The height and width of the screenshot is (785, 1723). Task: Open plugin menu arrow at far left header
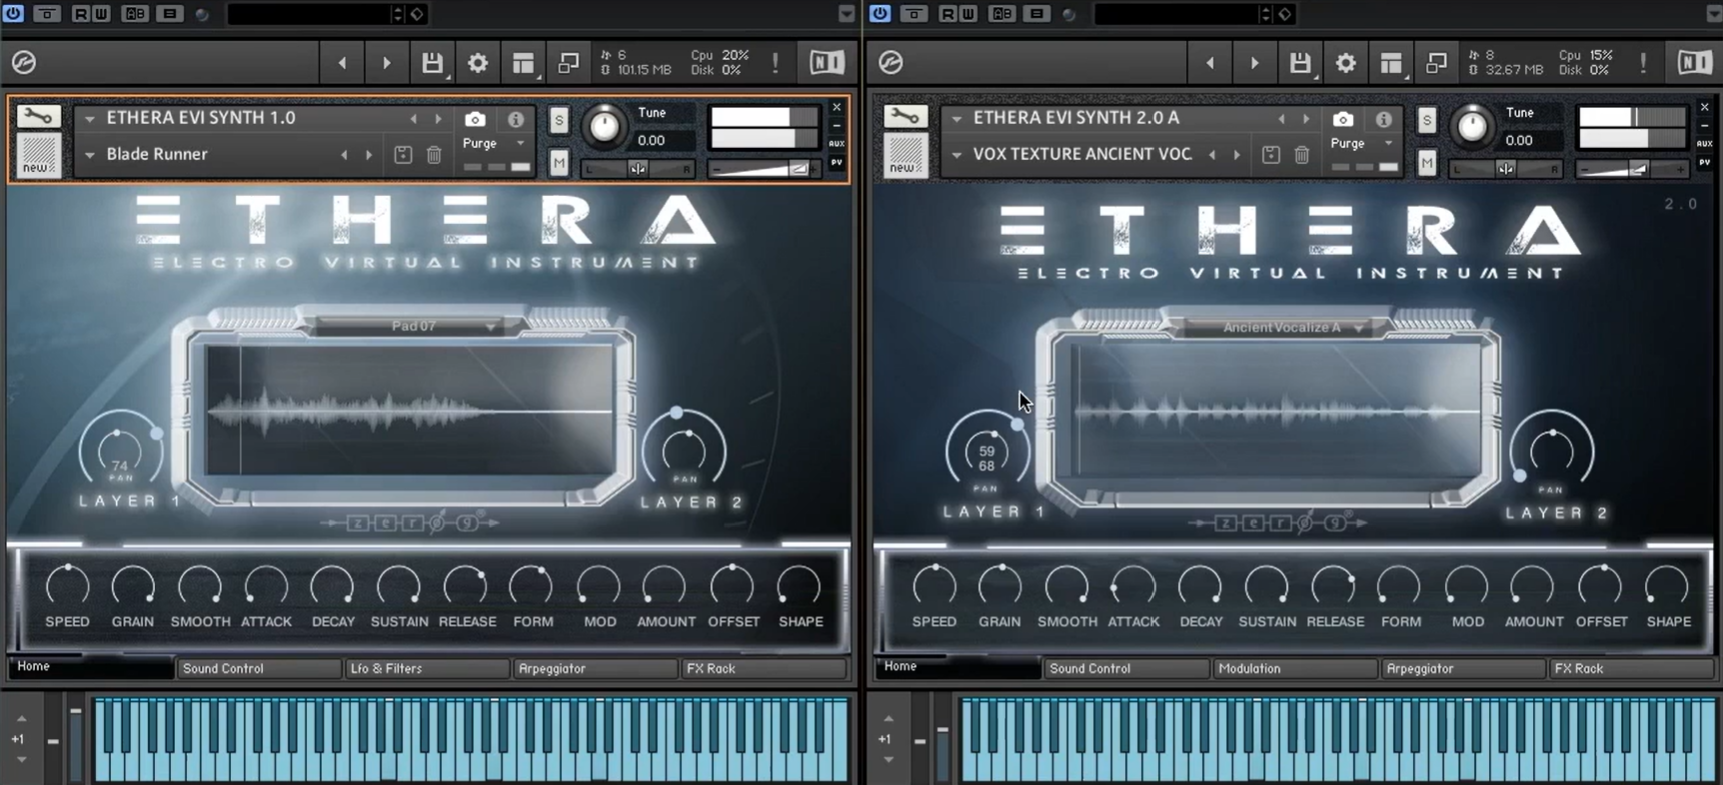[x=846, y=14]
